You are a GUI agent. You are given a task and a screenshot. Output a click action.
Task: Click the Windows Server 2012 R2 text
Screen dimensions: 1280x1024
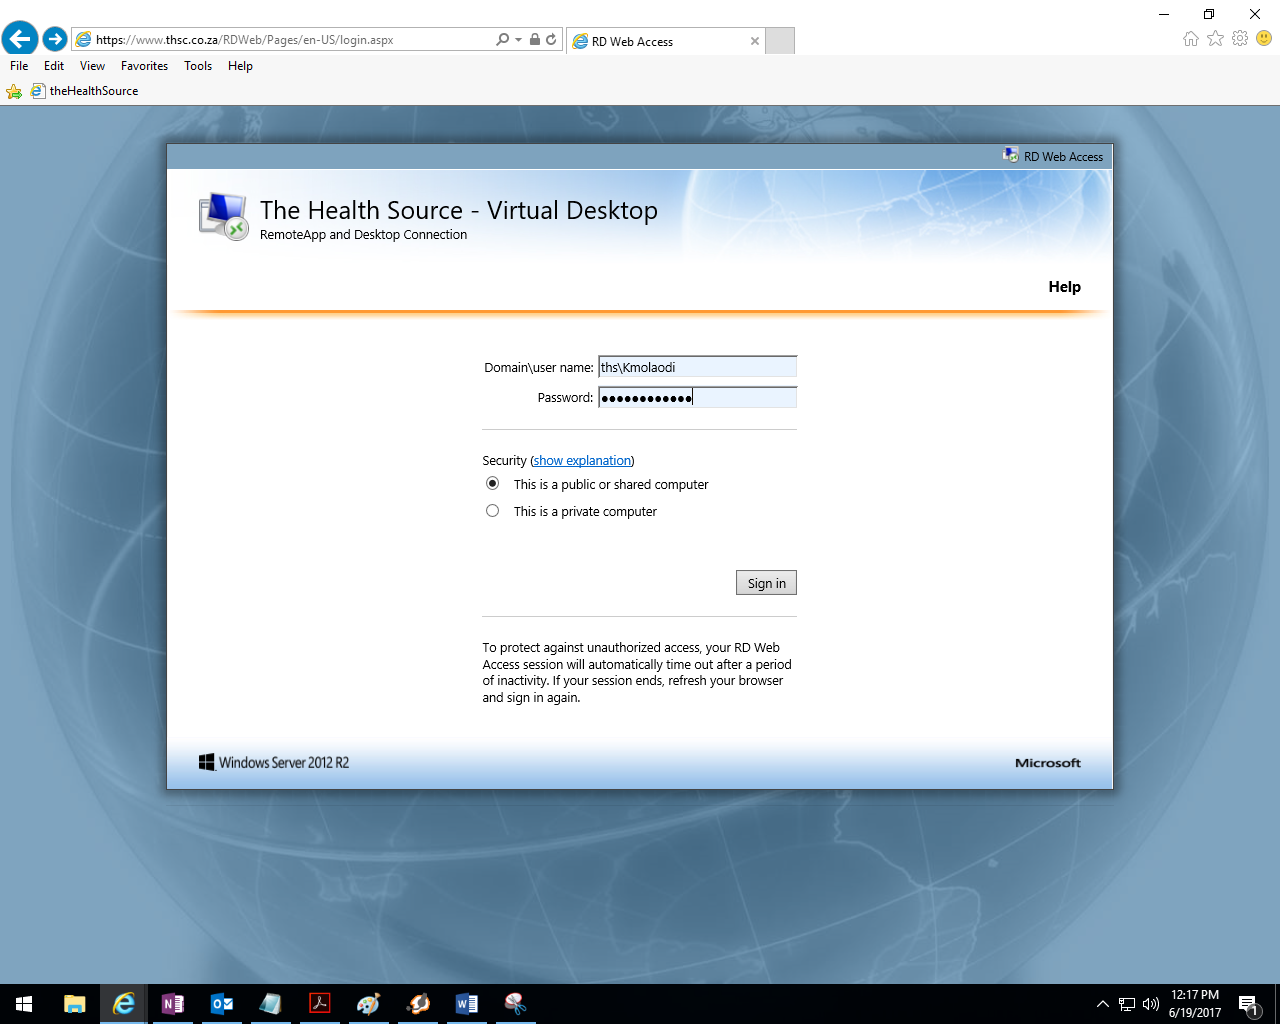tap(284, 763)
